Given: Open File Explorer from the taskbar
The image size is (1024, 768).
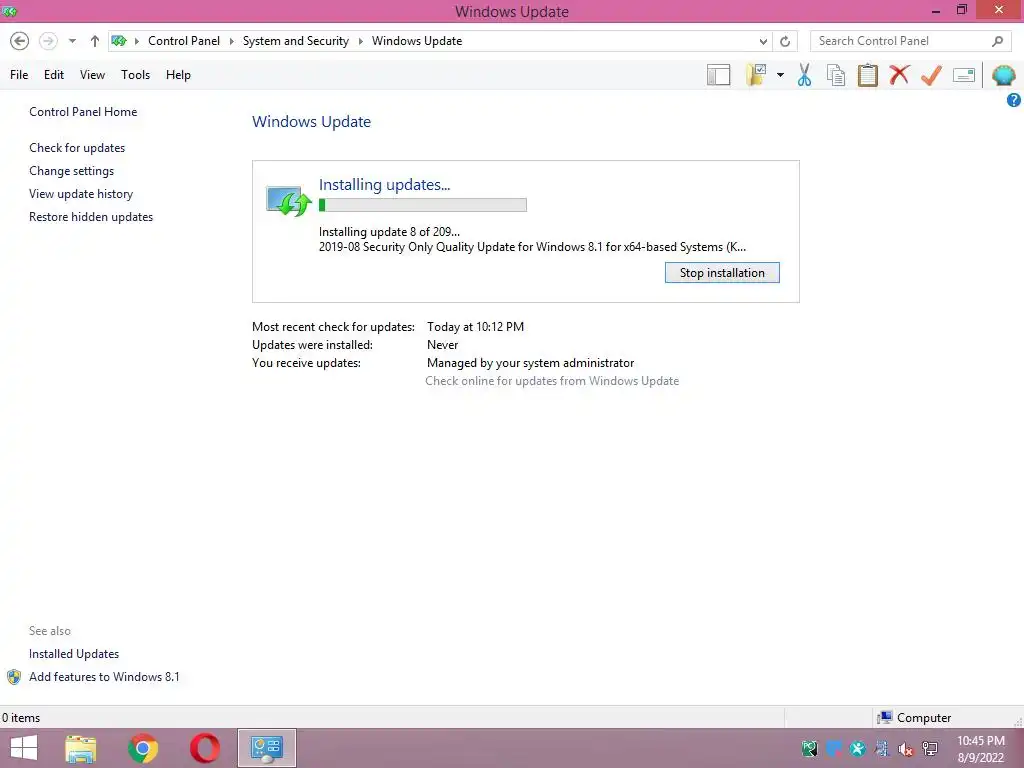Looking at the screenshot, I should point(81,748).
